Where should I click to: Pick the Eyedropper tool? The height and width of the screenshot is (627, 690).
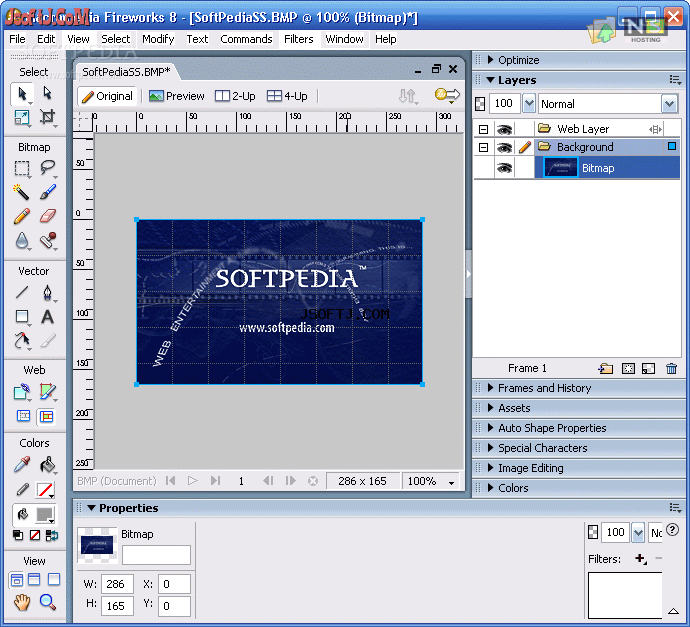click(x=22, y=465)
